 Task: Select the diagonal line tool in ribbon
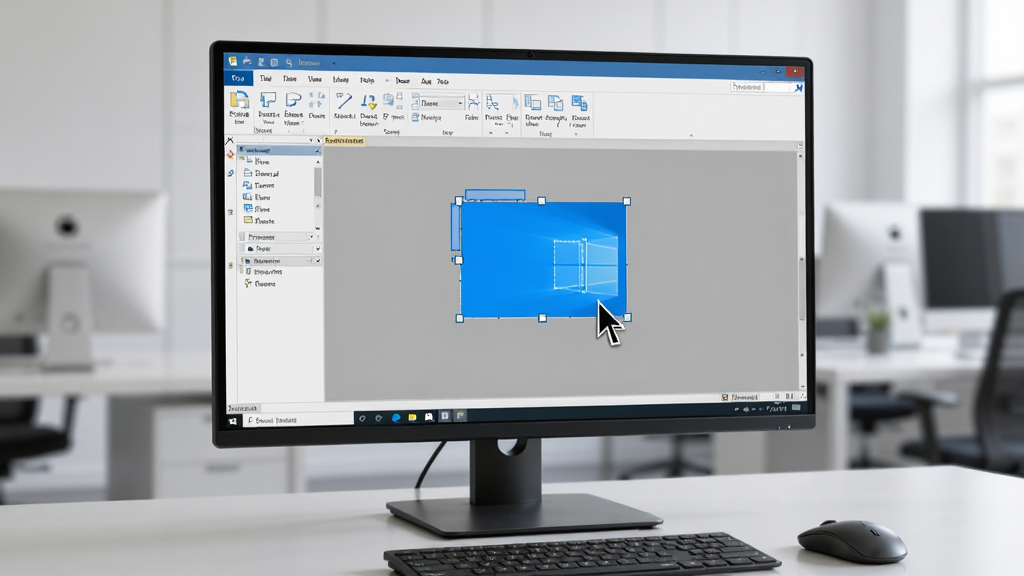click(x=344, y=101)
